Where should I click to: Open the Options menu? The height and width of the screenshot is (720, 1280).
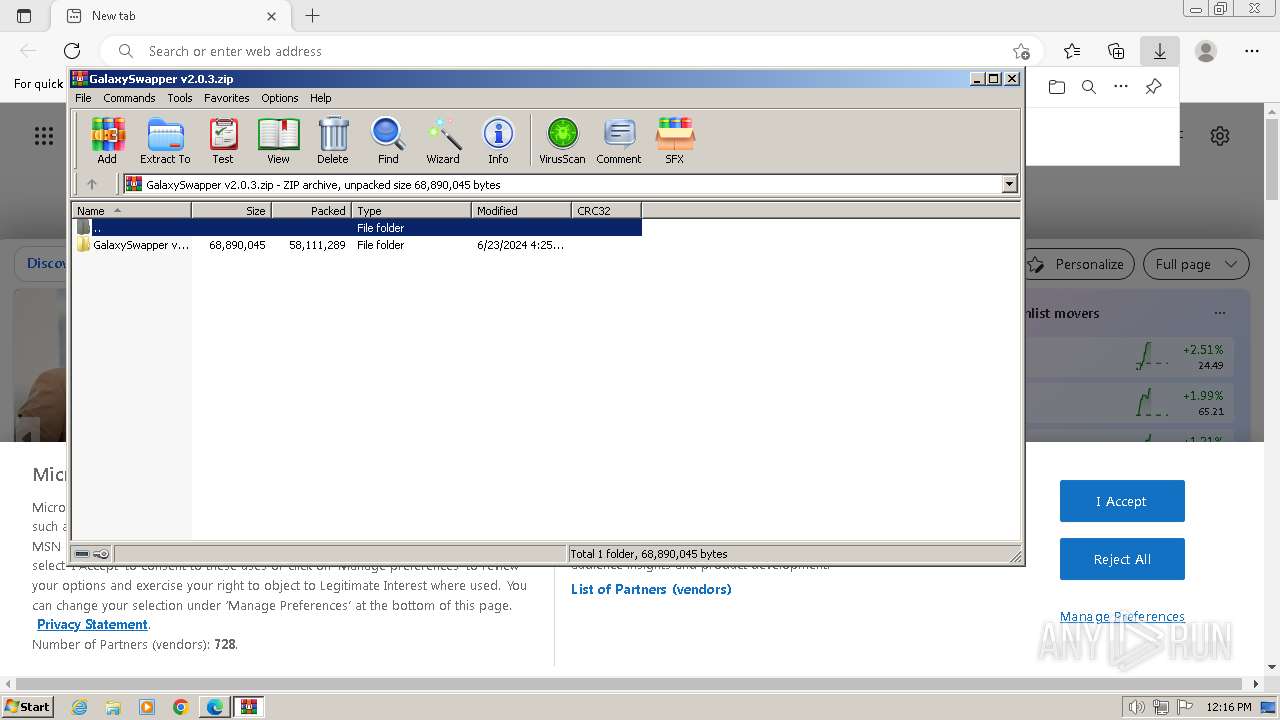280,98
